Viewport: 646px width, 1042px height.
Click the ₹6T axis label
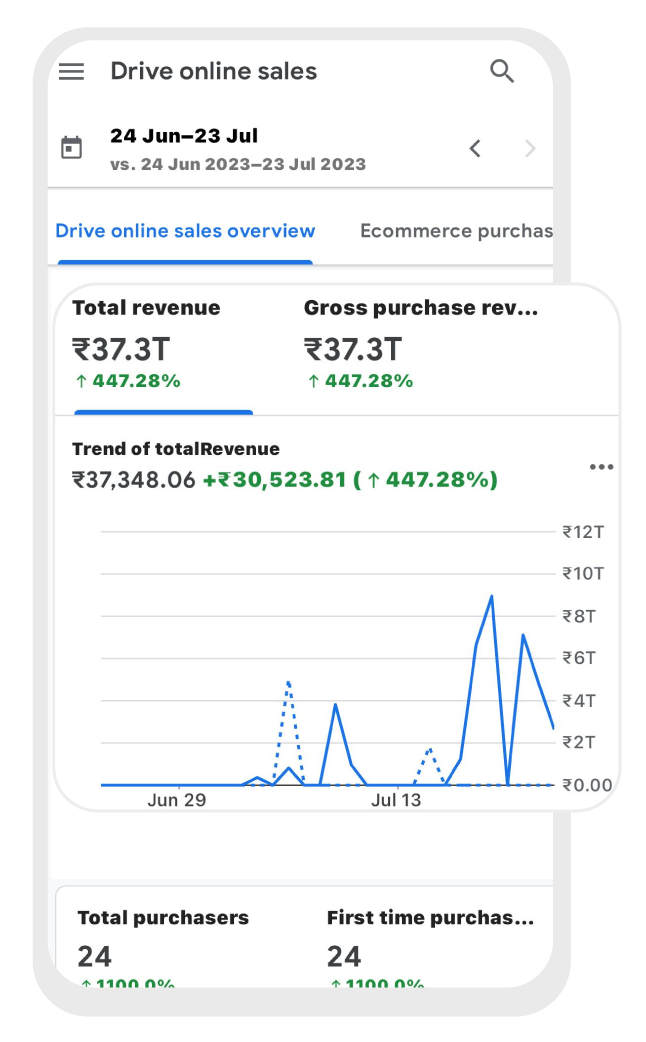579,658
